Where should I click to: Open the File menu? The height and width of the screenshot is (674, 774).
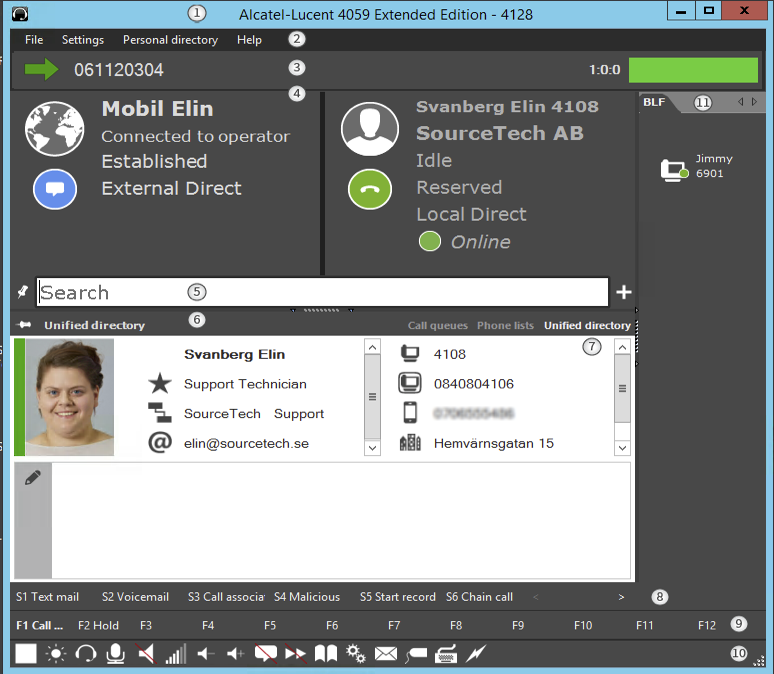pos(34,40)
